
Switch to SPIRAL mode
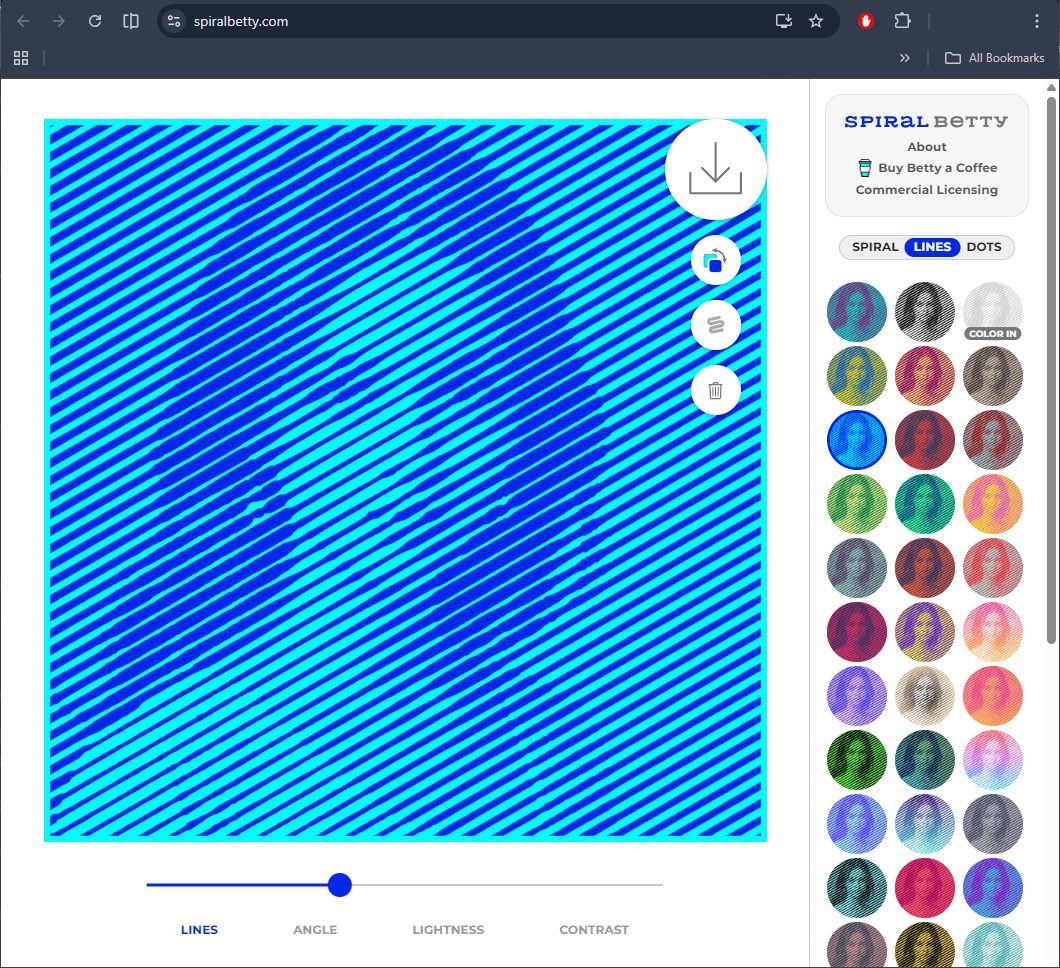(x=875, y=247)
